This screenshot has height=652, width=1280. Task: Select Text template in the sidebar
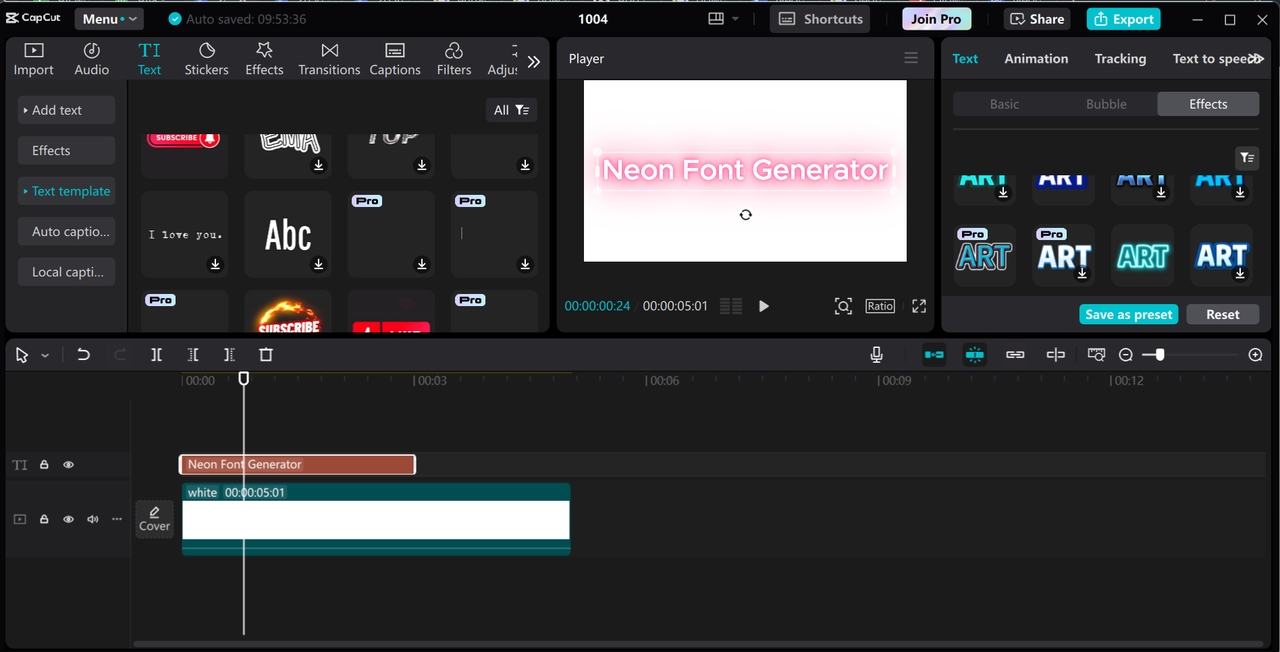click(x=66, y=191)
